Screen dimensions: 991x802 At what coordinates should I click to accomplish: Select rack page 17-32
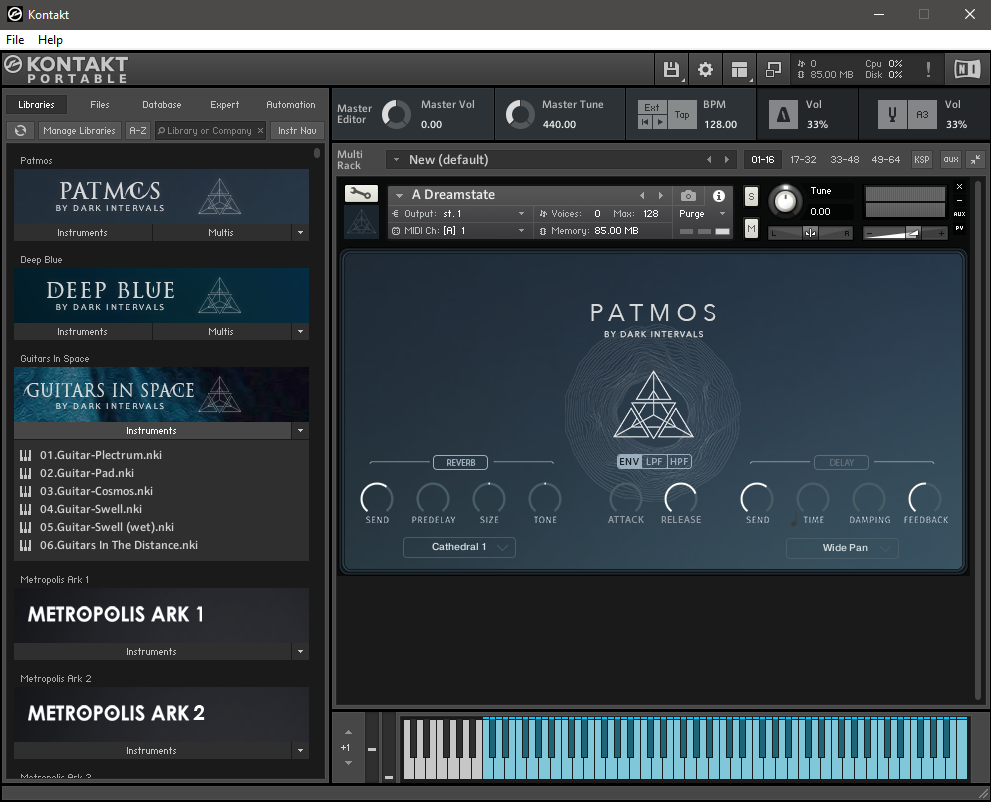803,160
